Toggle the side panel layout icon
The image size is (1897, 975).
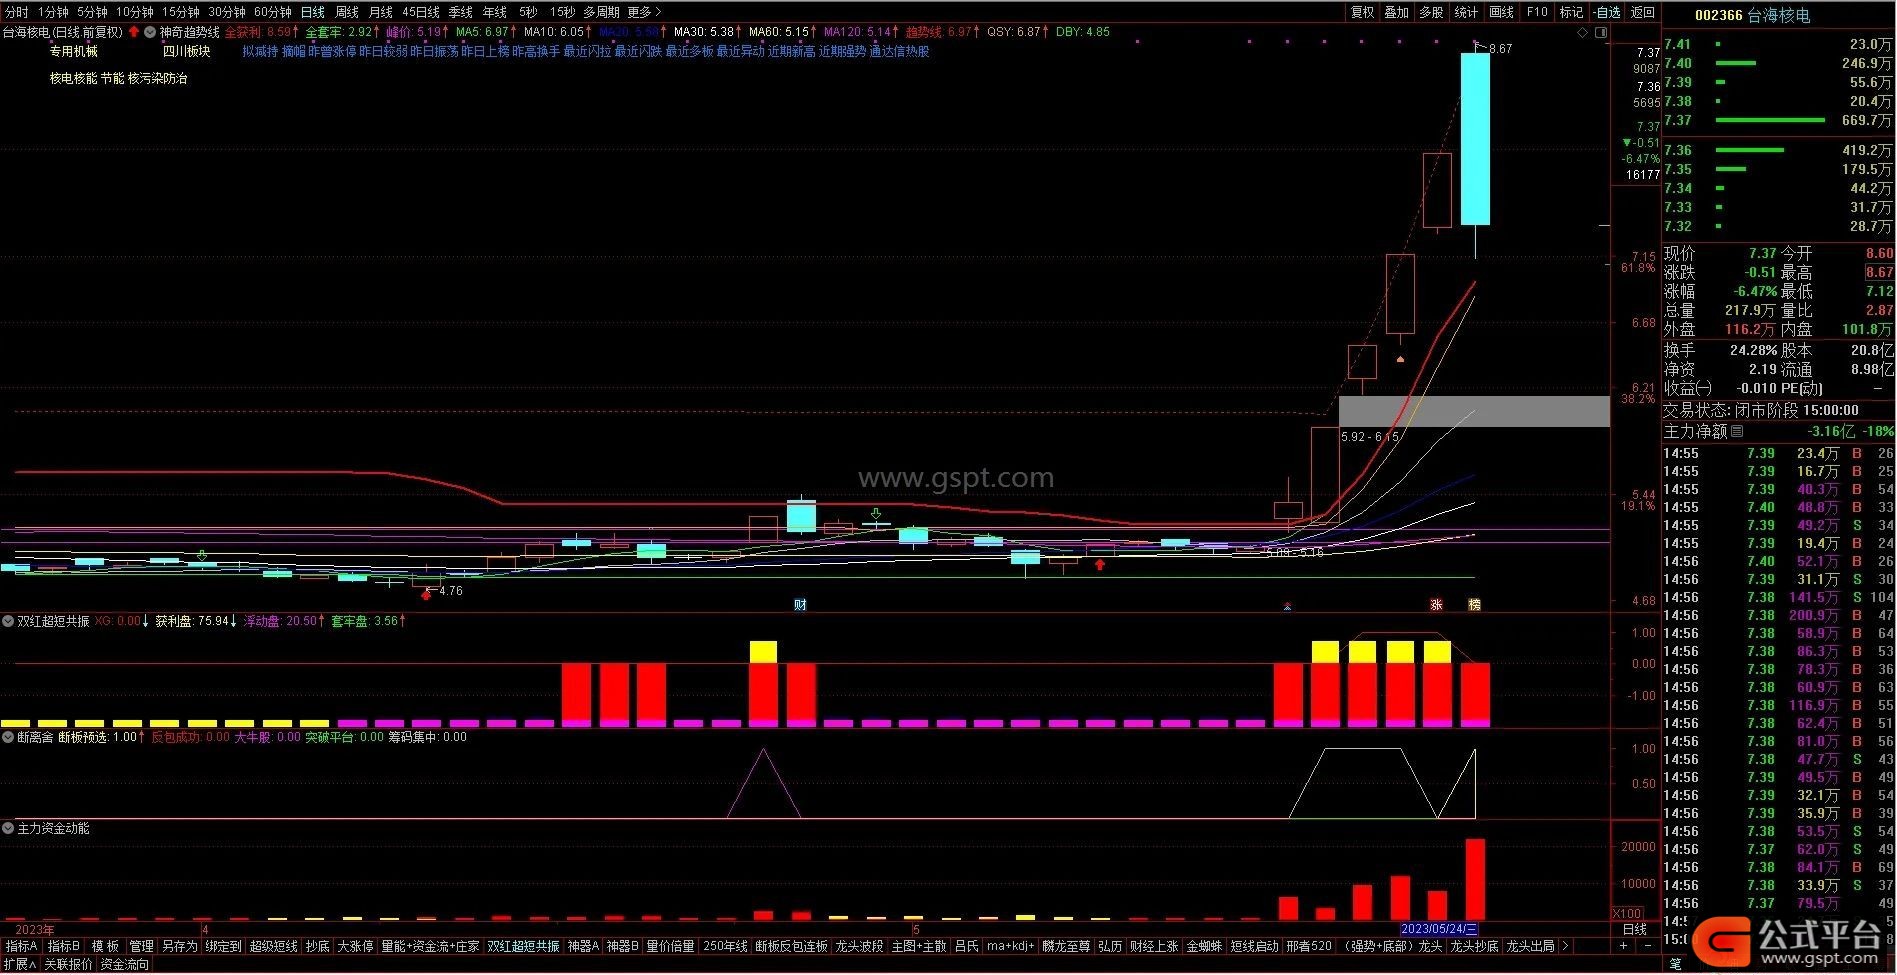point(1601,32)
